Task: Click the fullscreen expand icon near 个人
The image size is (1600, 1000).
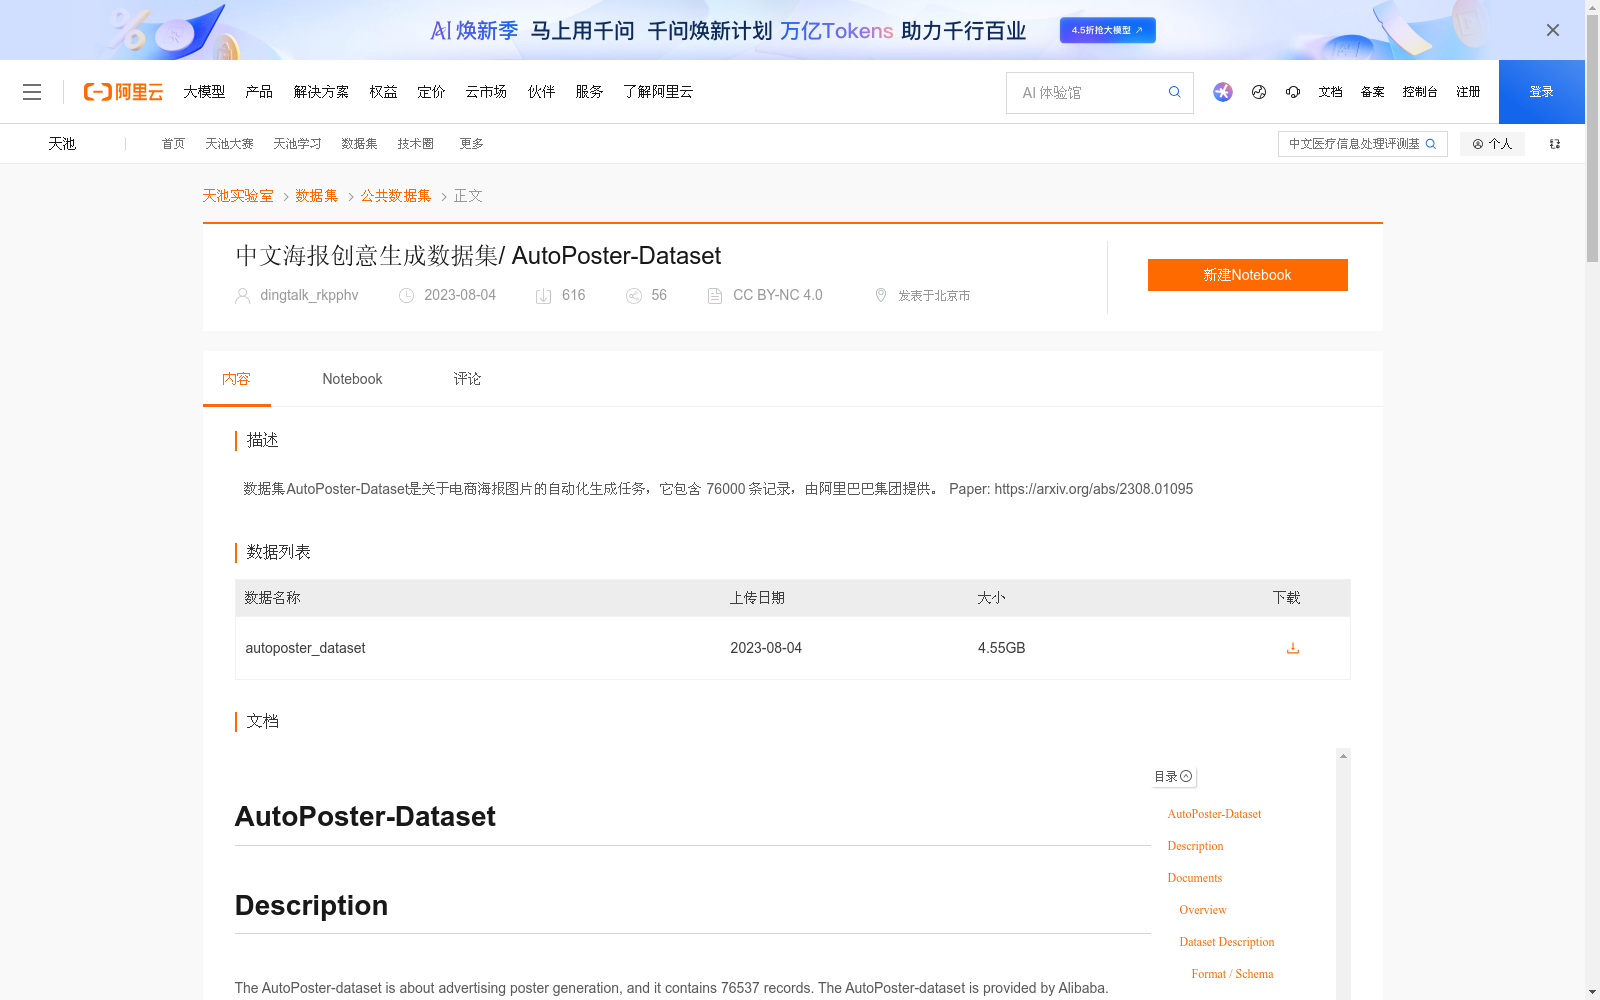Action: pyautogui.click(x=1555, y=144)
